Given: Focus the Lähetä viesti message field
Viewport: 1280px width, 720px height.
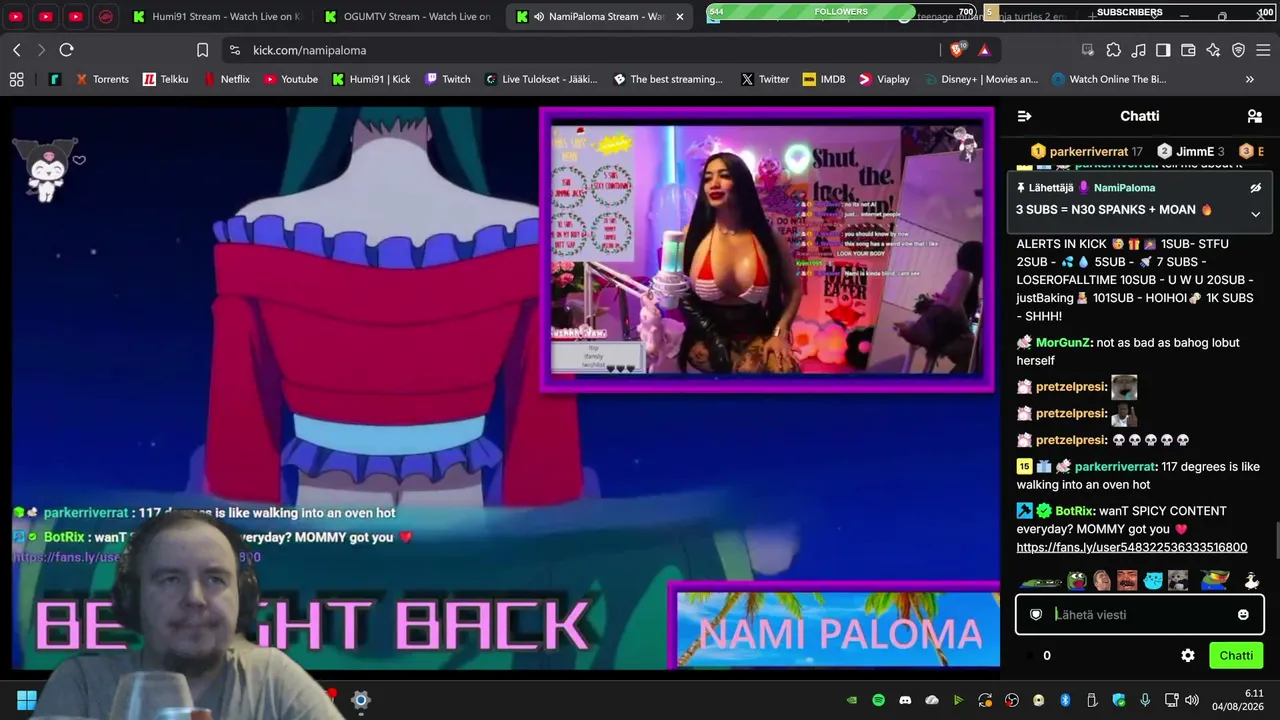Looking at the screenshot, I should tap(1140, 615).
